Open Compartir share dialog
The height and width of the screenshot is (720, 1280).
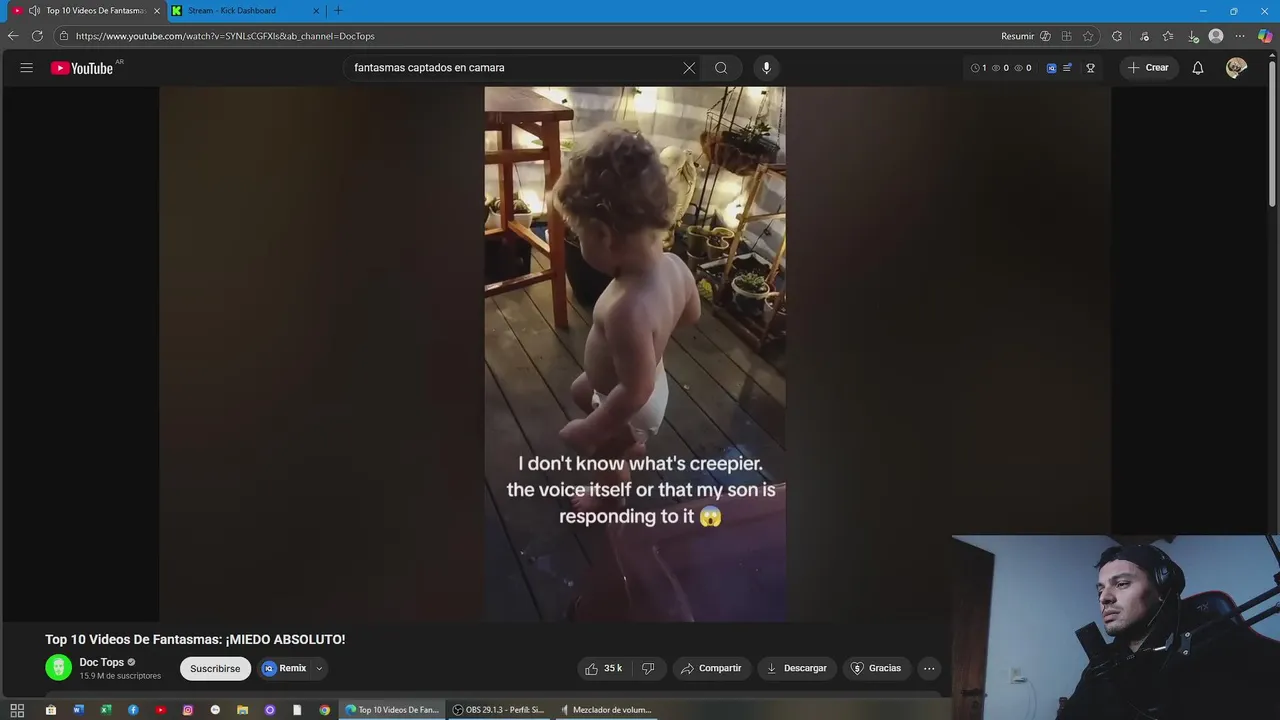pyautogui.click(x=711, y=668)
